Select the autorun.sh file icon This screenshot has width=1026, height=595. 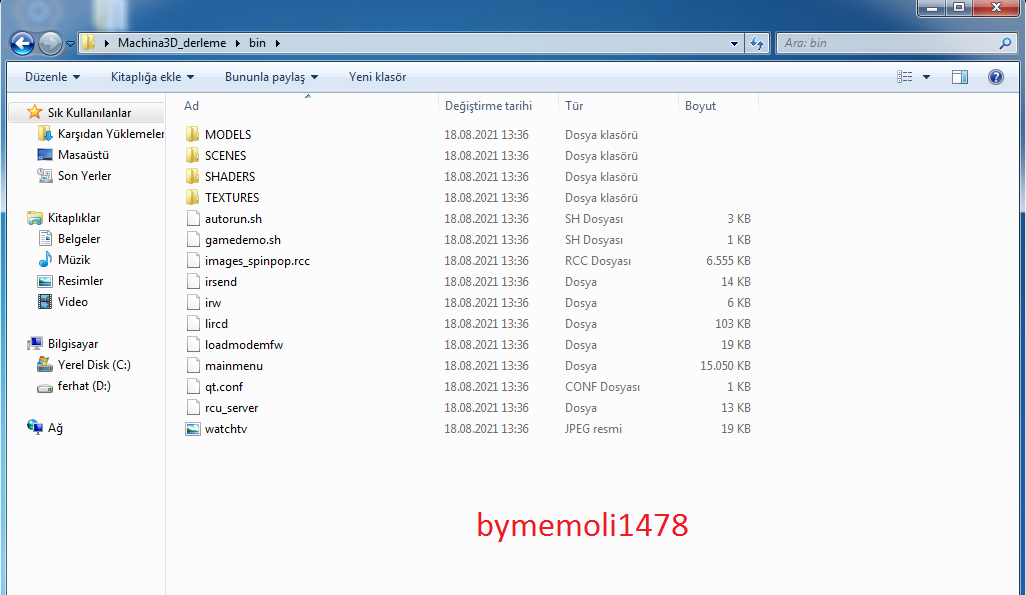pos(192,219)
